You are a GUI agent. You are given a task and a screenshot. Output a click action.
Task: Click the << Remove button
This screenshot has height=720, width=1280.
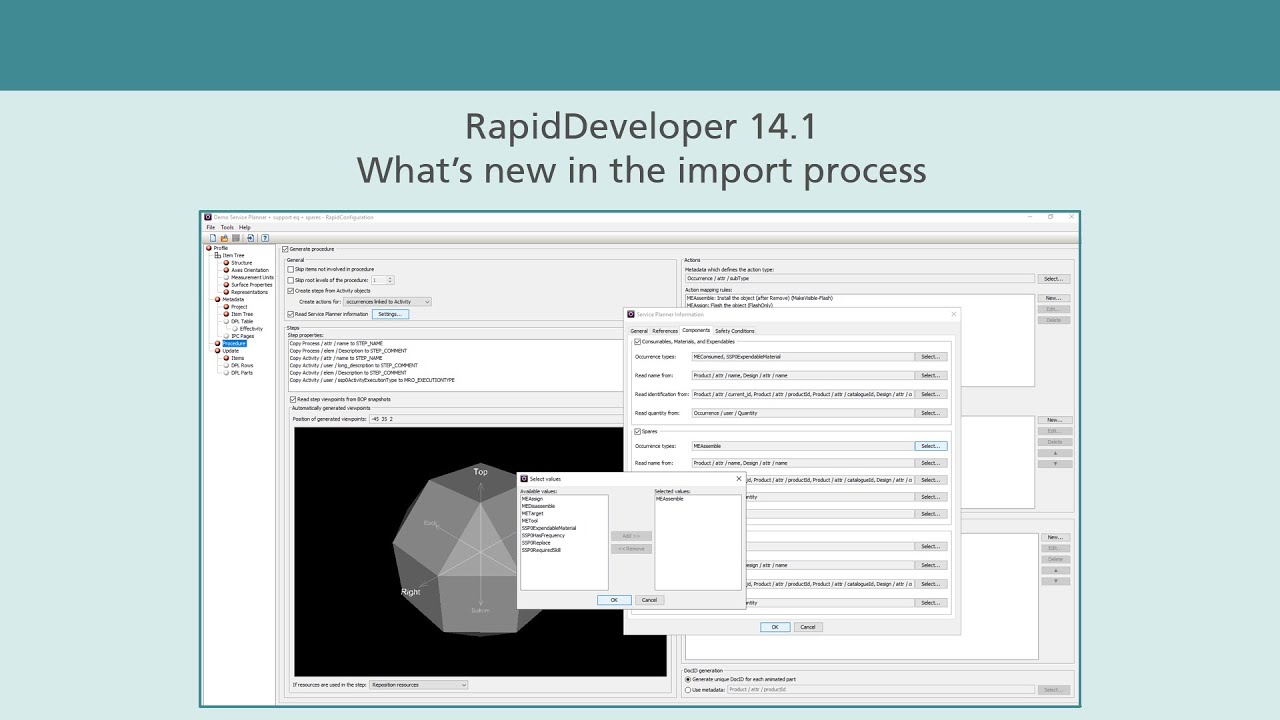pyautogui.click(x=631, y=549)
